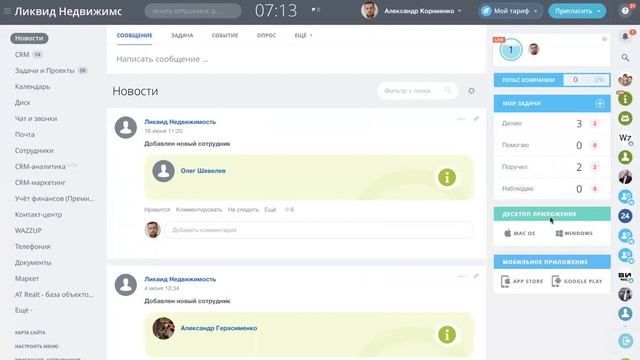This screenshot has width=640, height=360.
Task: Open Календарь in the left menu
Action: coord(32,87)
